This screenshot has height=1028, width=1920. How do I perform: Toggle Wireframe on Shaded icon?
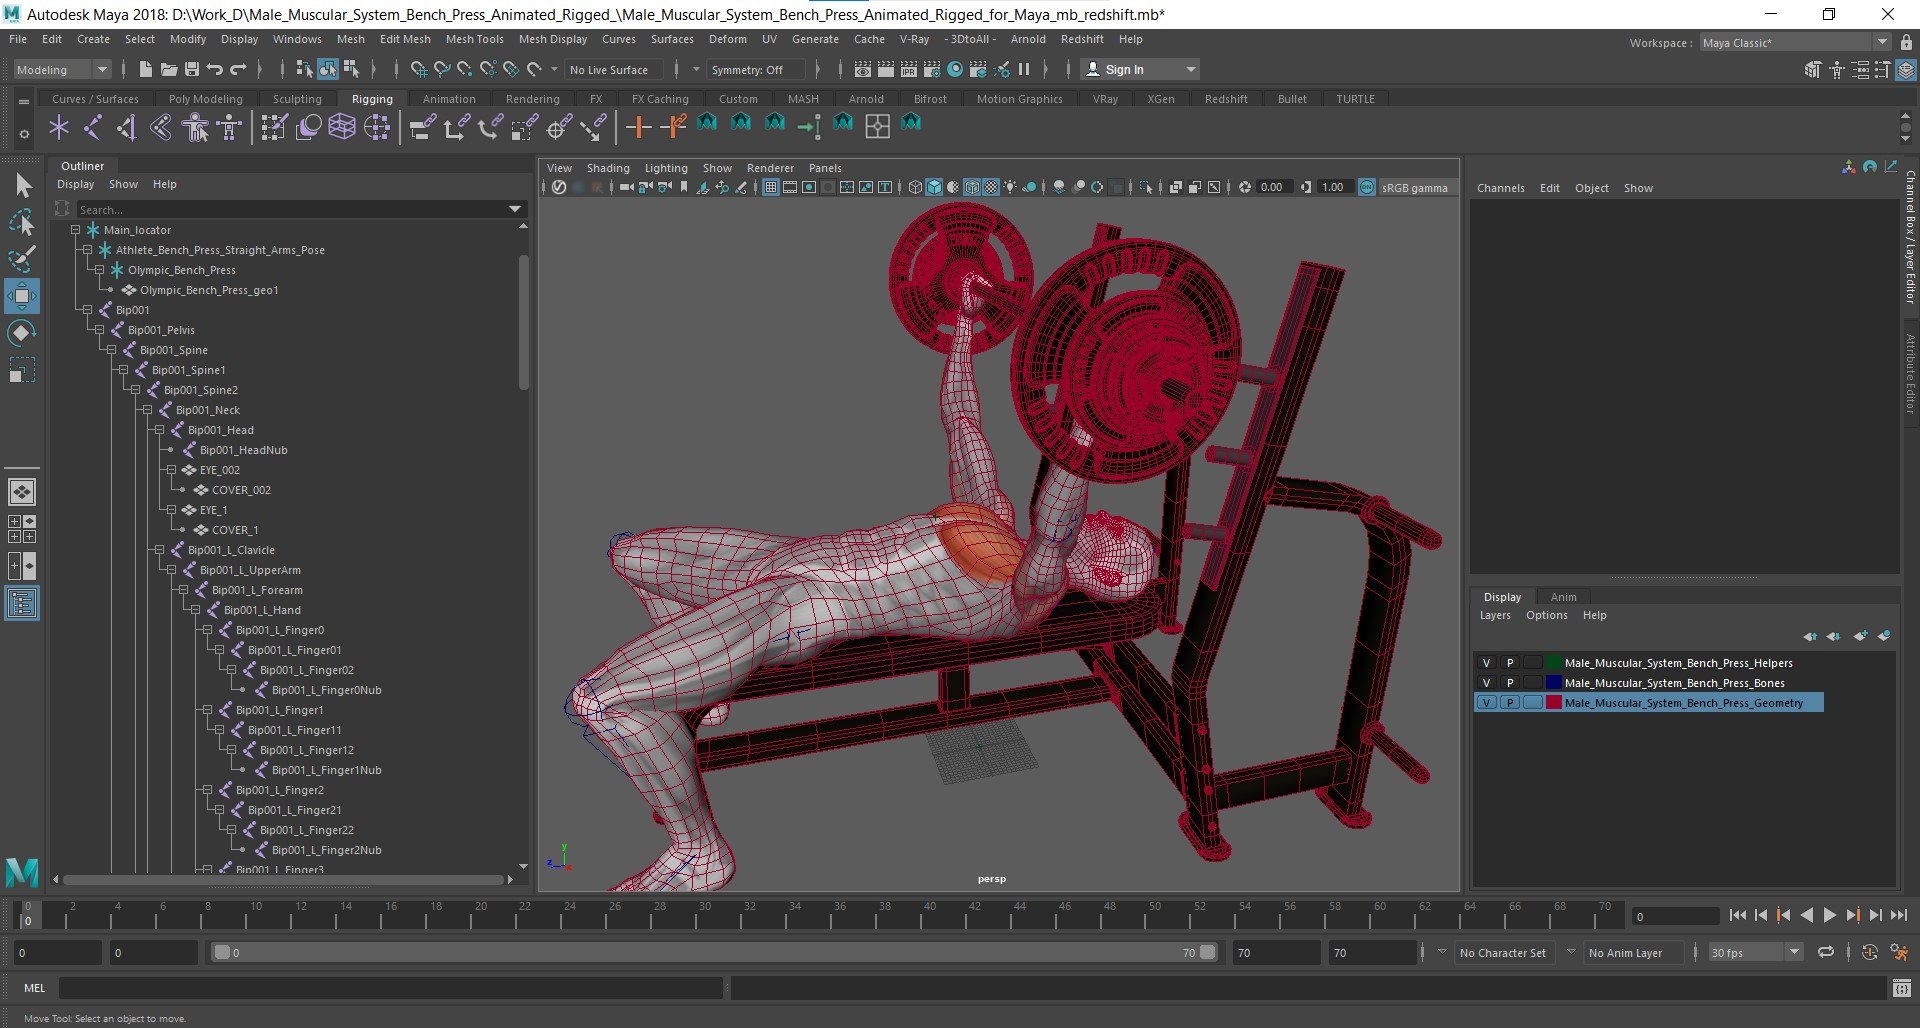(972, 187)
